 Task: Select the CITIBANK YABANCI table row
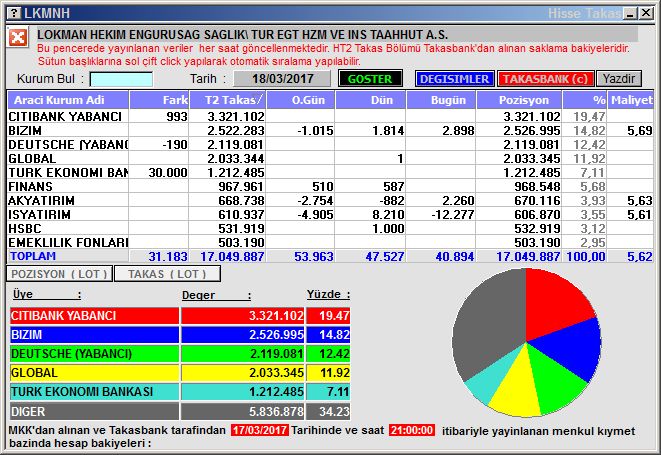tap(330, 116)
